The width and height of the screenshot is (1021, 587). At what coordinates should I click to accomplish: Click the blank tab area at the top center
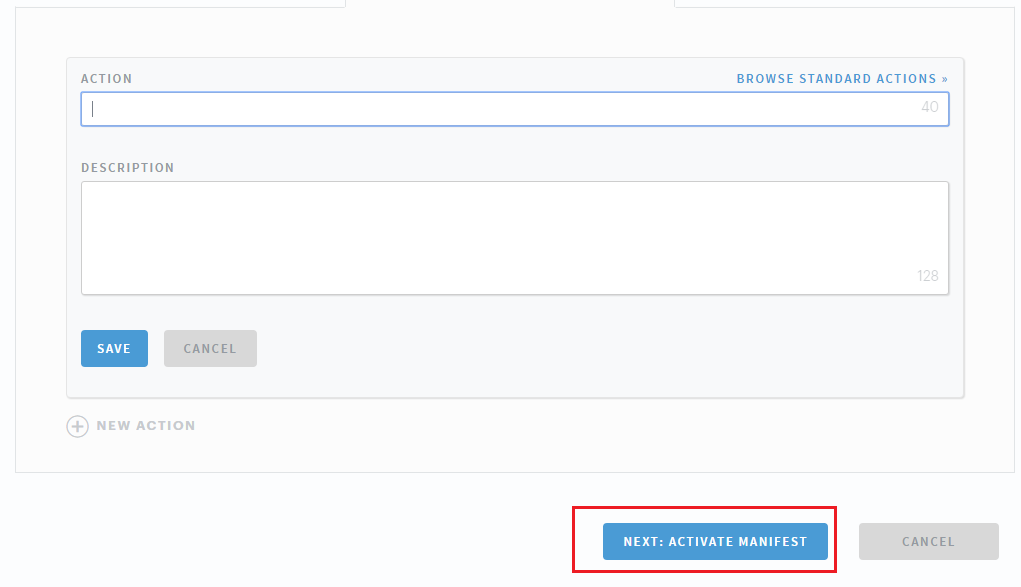click(510, 4)
